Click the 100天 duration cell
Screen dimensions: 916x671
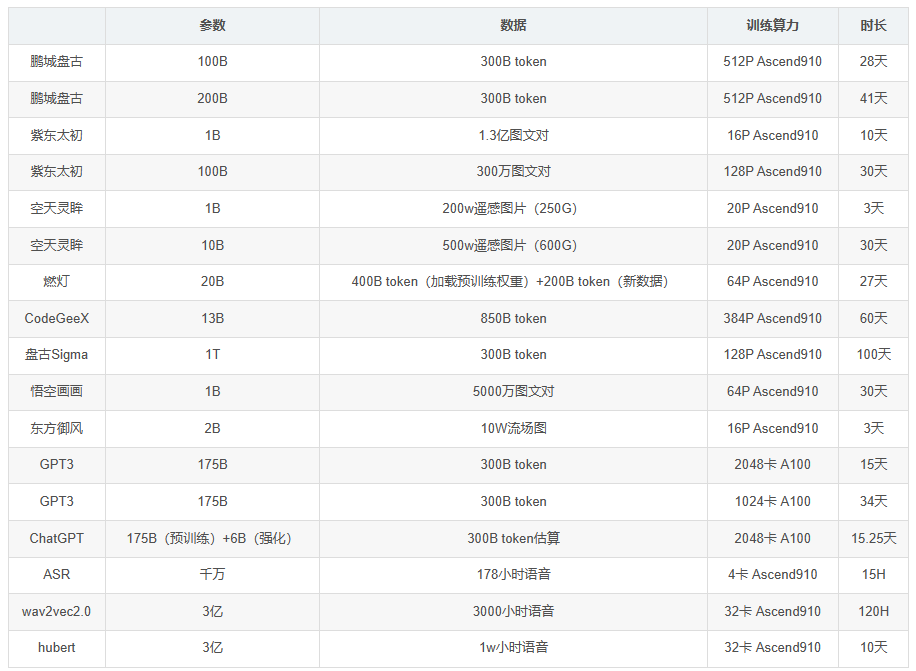[873, 354]
